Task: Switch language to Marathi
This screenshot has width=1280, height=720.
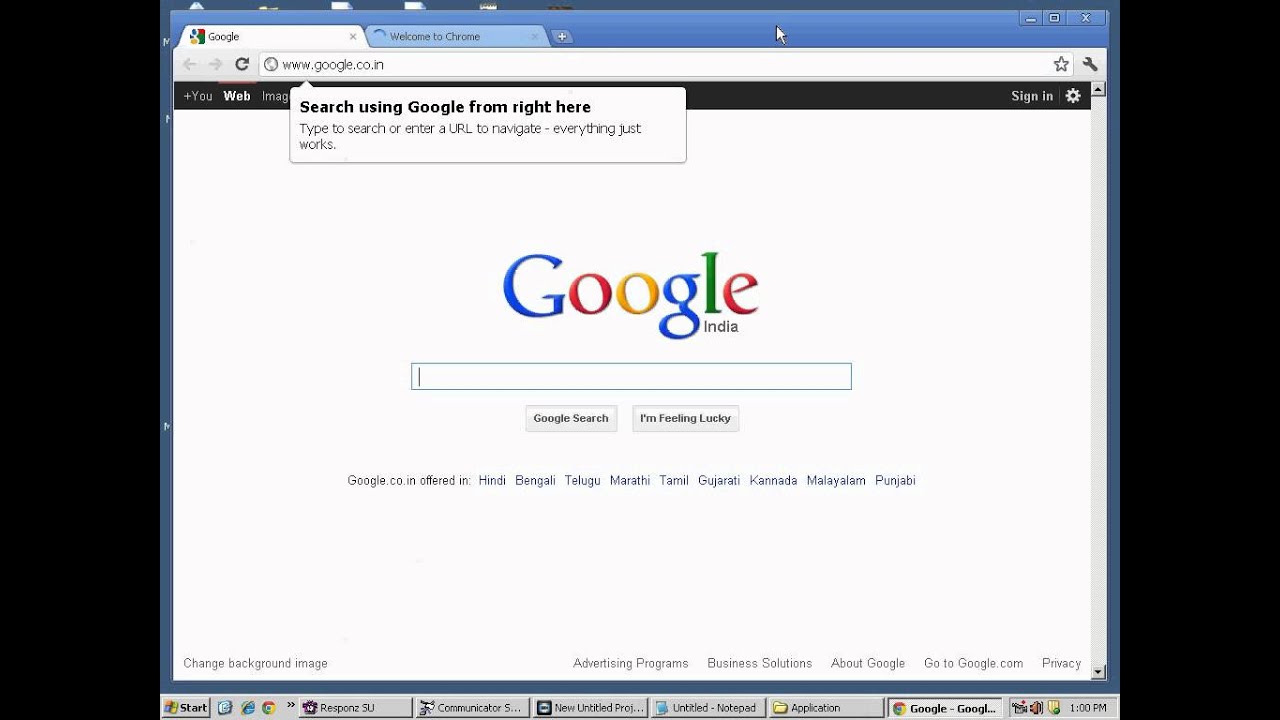Action: (630, 481)
